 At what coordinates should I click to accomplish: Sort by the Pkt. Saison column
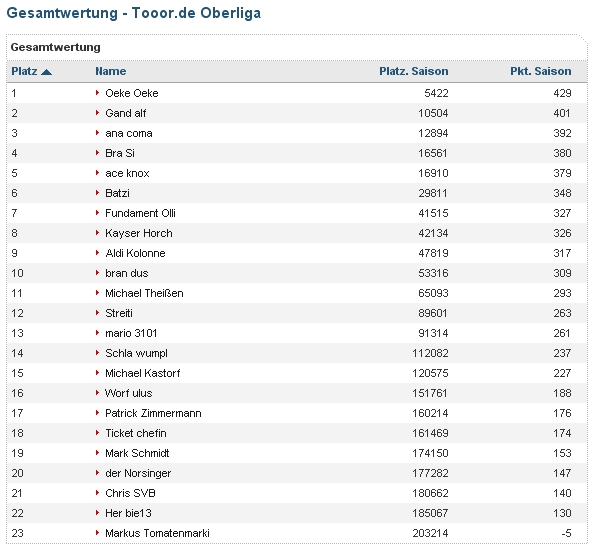(541, 71)
